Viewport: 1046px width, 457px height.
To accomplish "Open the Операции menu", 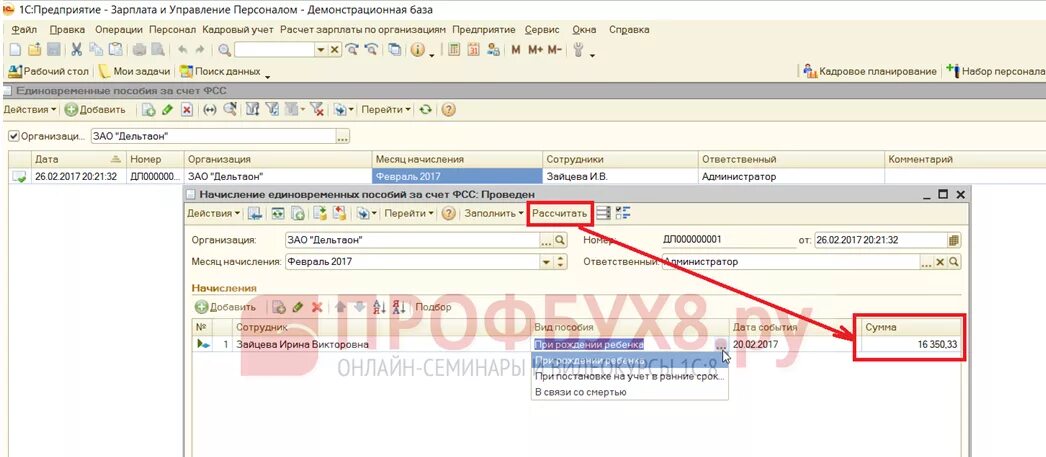I will click(119, 30).
